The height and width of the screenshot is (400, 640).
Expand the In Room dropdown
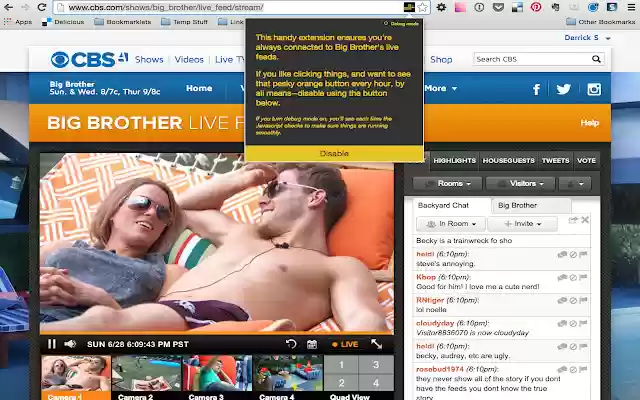click(451, 224)
